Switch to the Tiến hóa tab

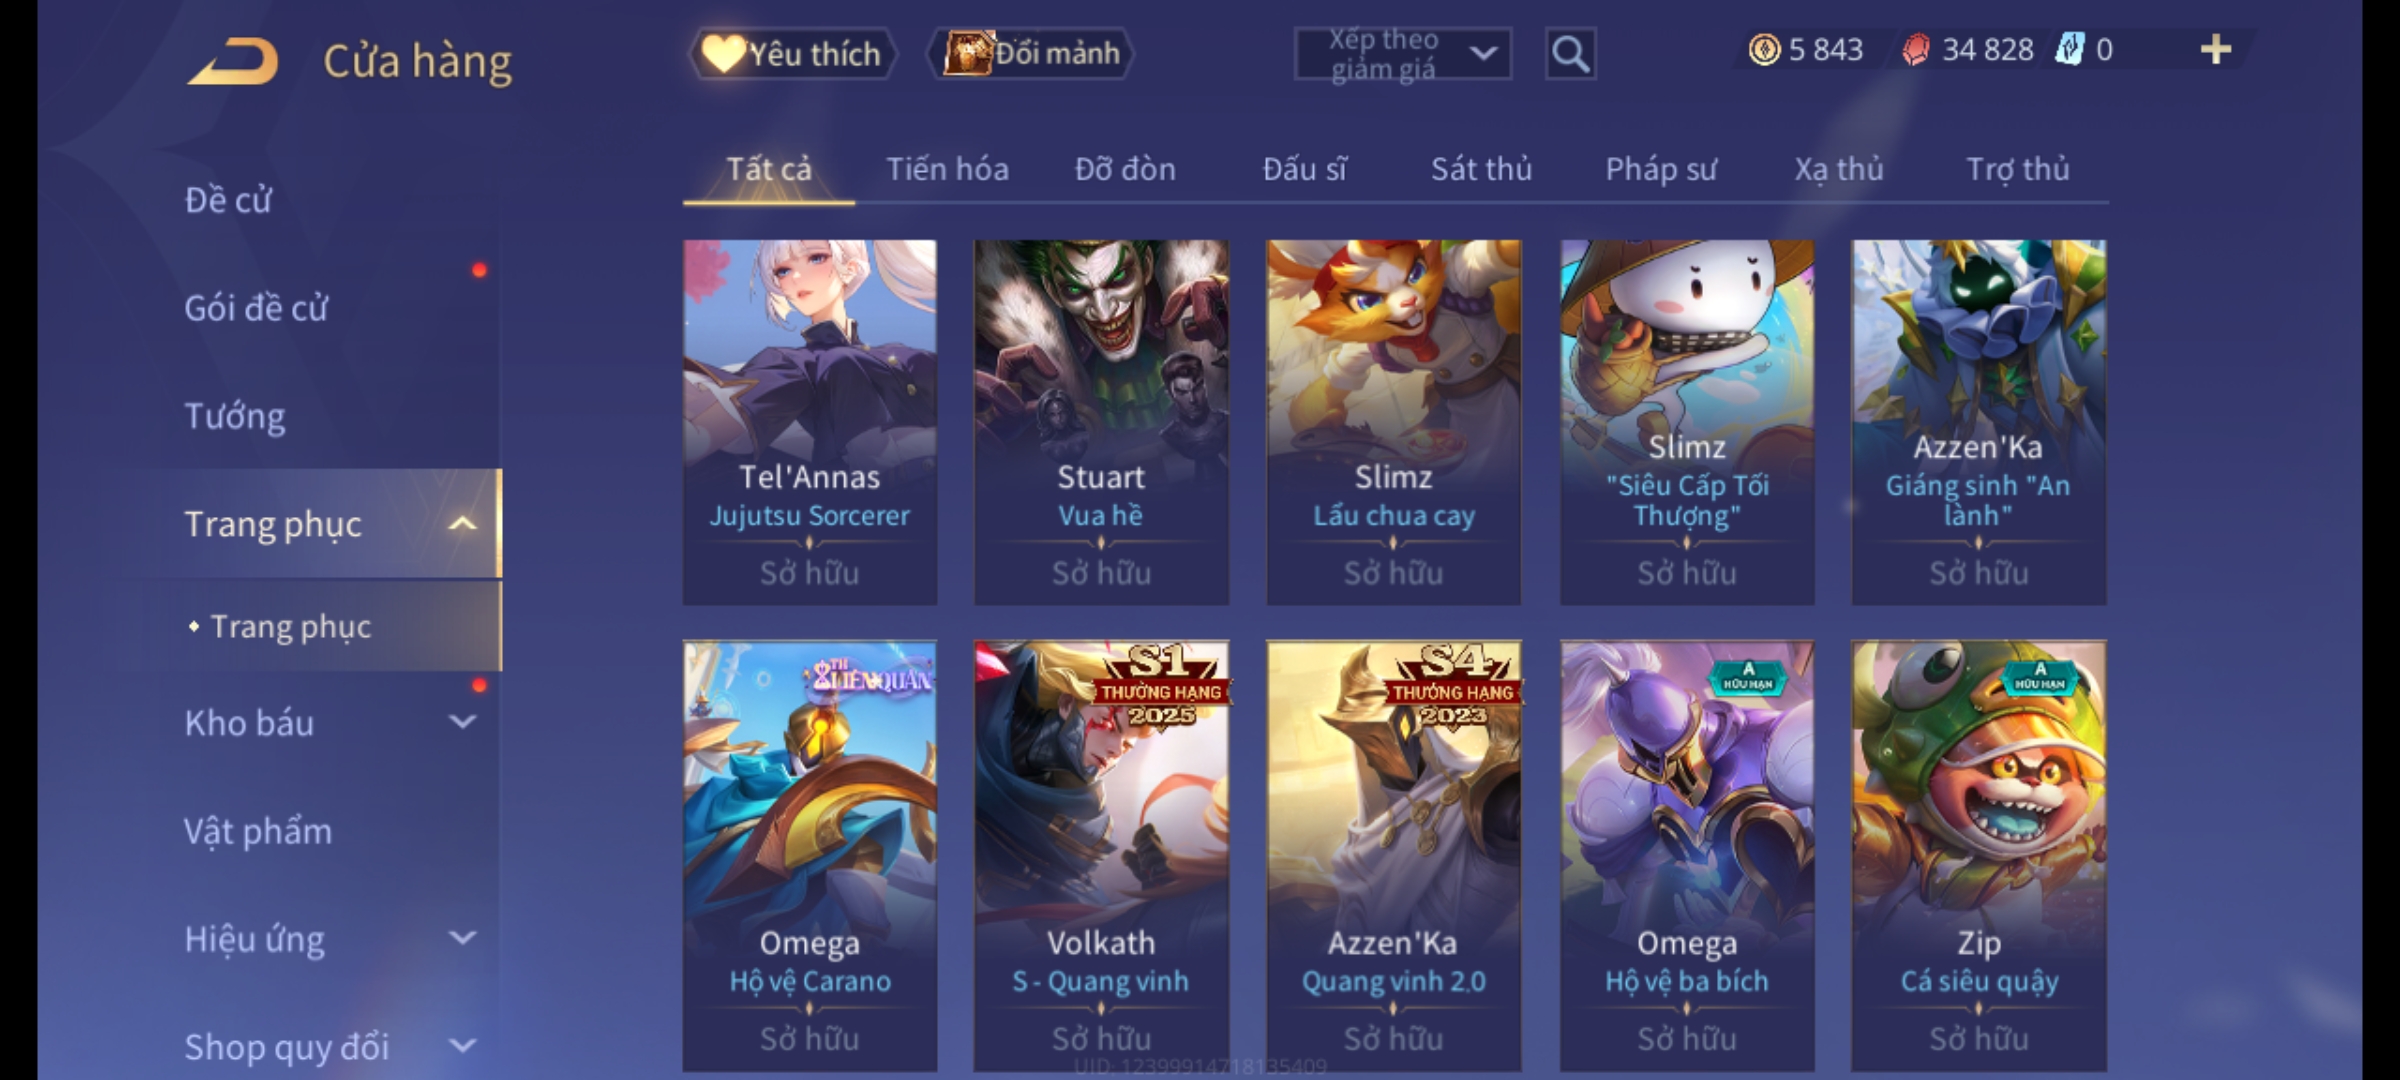pyautogui.click(x=947, y=170)
